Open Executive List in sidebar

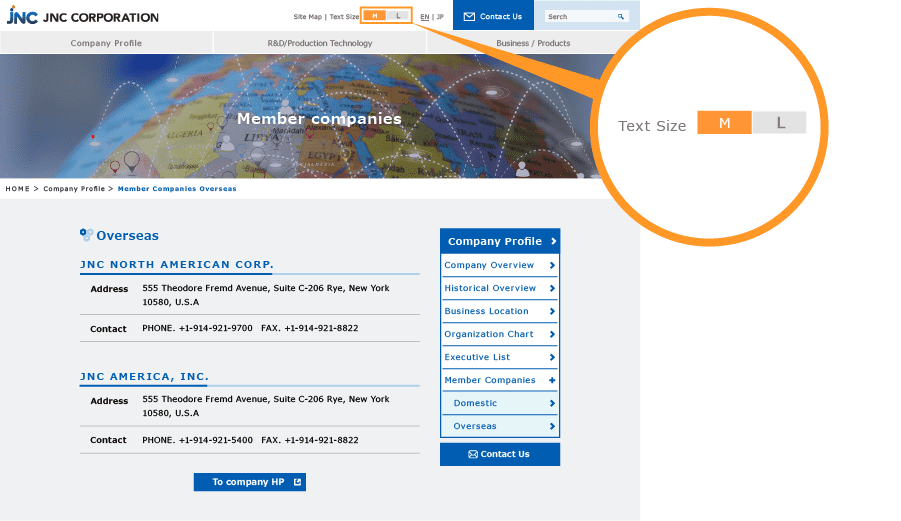[x=500, y=357]
